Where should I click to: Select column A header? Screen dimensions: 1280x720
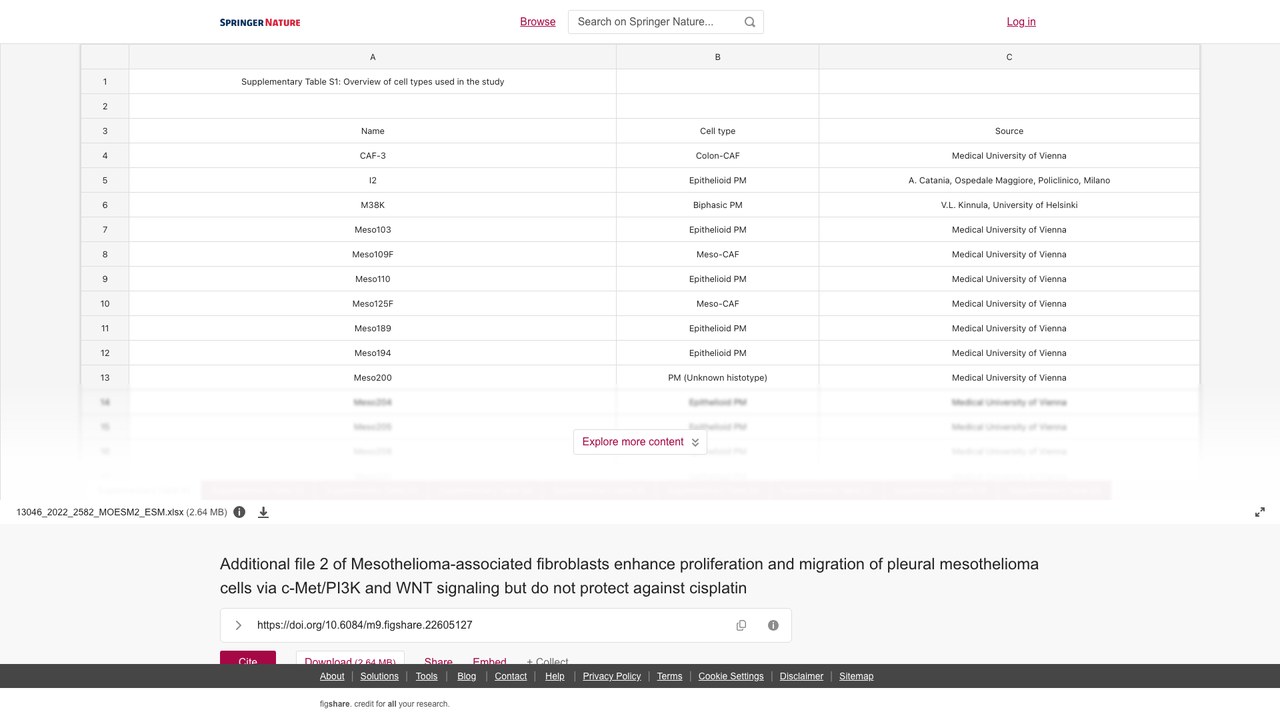(372, 57)
